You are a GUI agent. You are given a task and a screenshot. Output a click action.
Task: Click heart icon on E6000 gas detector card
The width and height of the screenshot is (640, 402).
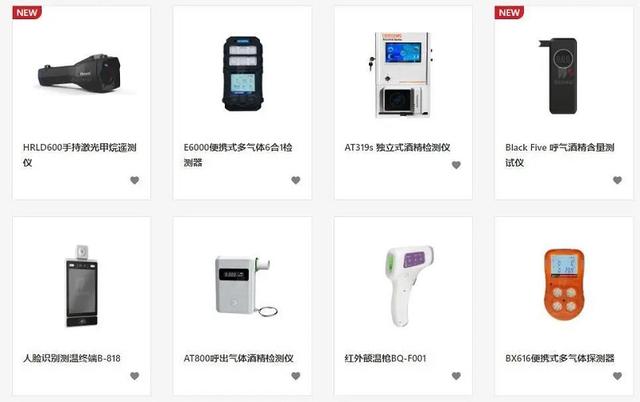296,180
